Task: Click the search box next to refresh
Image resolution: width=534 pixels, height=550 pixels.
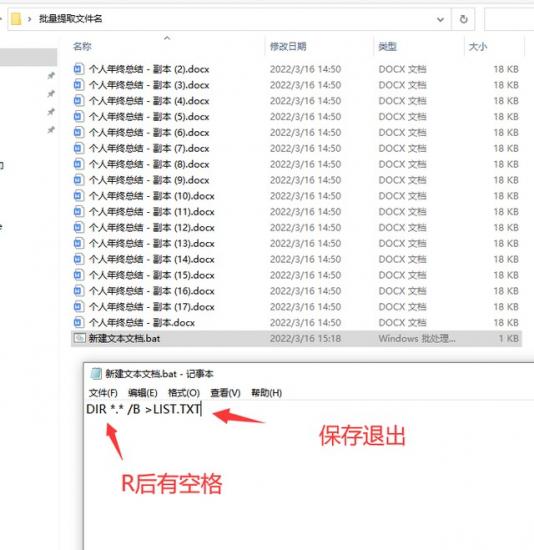Action: click(x=509, y=19)
